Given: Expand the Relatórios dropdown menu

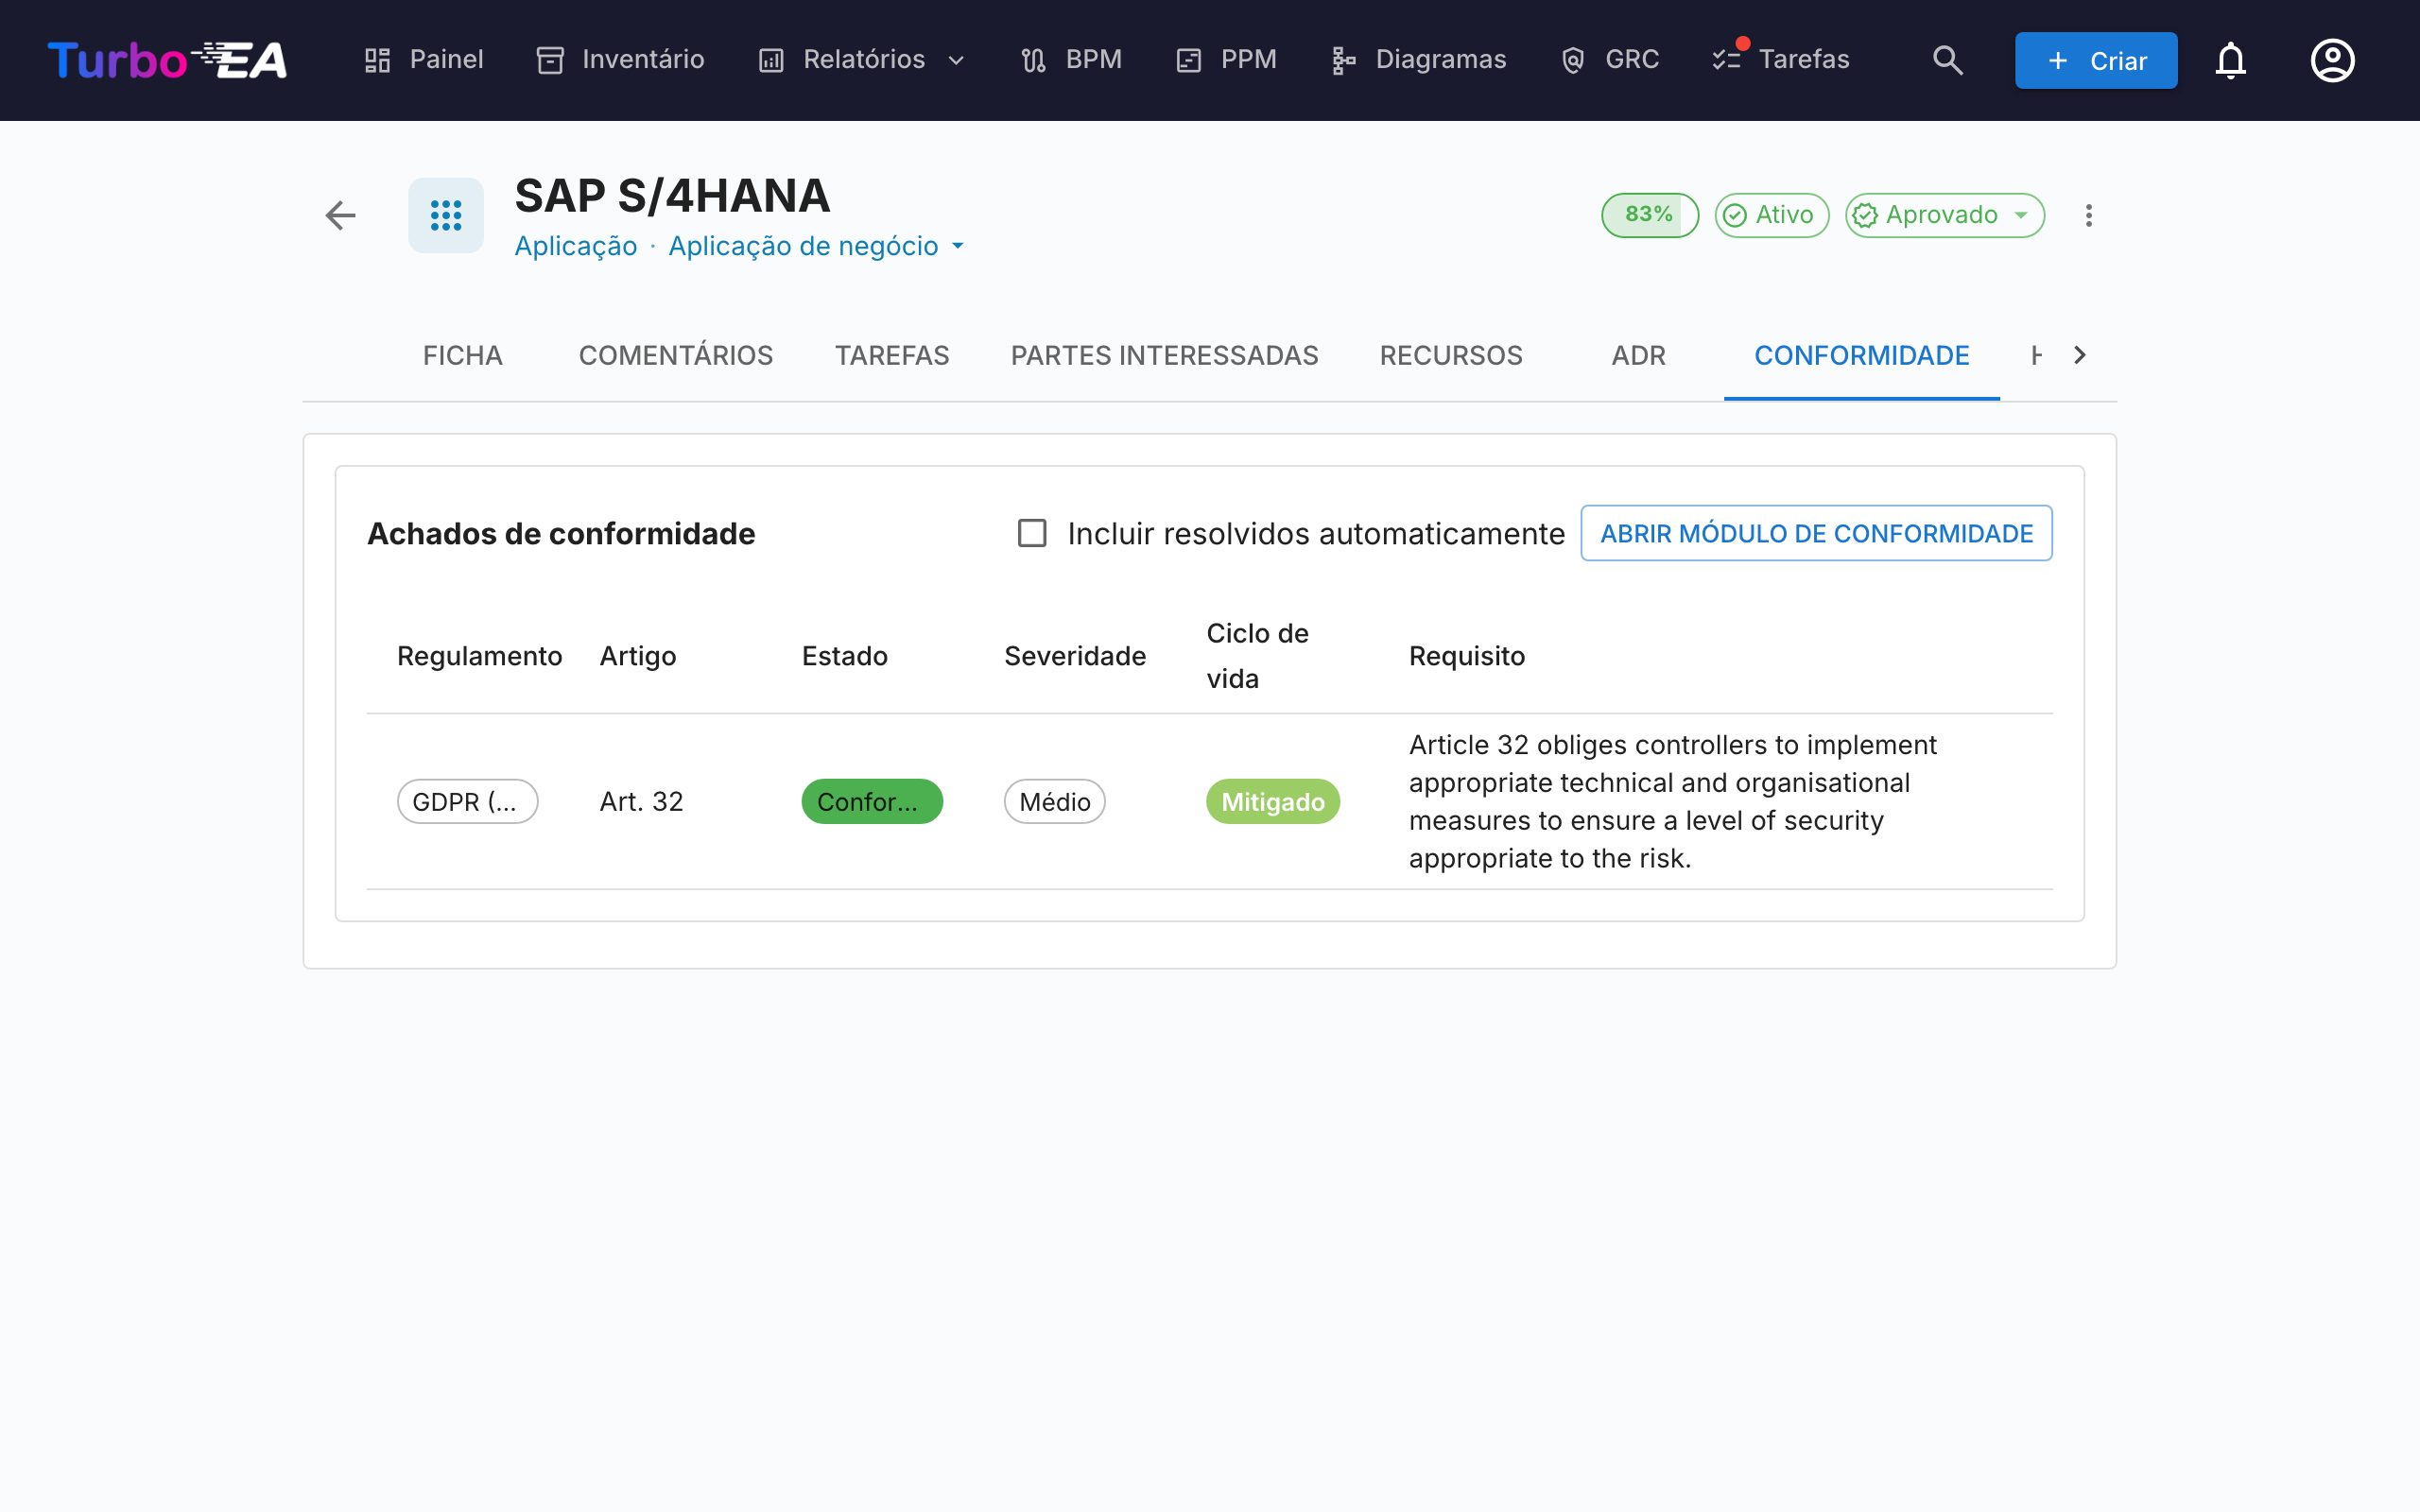Looking at the screenshot, I should click(x=862, y=60).
